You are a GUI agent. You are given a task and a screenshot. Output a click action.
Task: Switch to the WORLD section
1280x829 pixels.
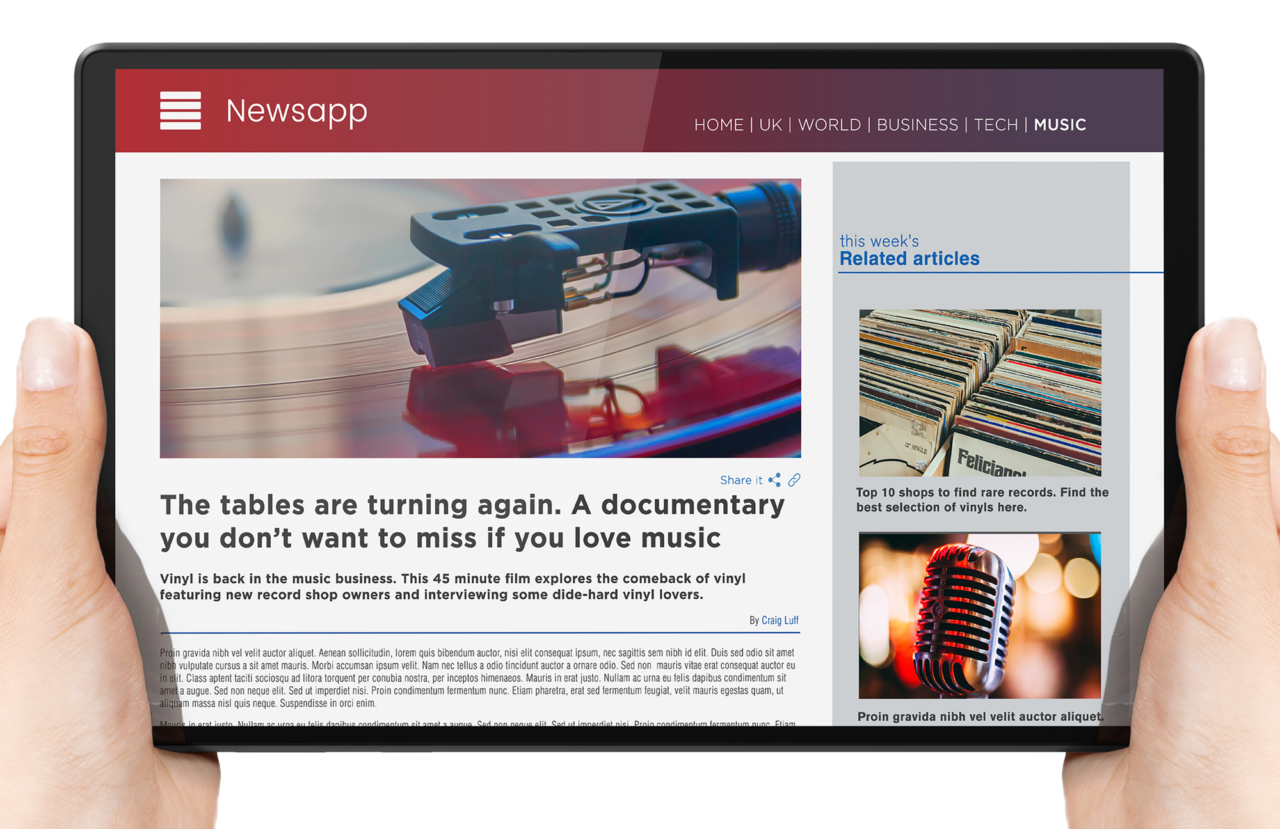[x=829, y=125]
